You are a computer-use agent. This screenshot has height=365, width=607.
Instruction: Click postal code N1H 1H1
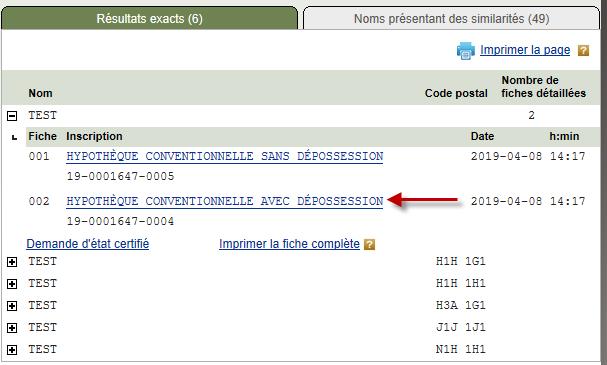(461, 350)
